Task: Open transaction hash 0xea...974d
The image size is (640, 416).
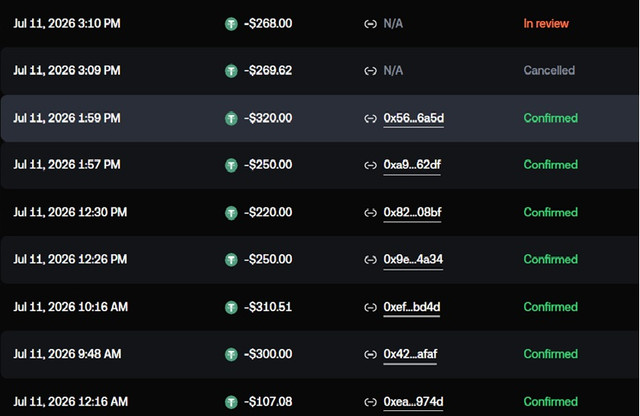Action: tap(413, 402)
